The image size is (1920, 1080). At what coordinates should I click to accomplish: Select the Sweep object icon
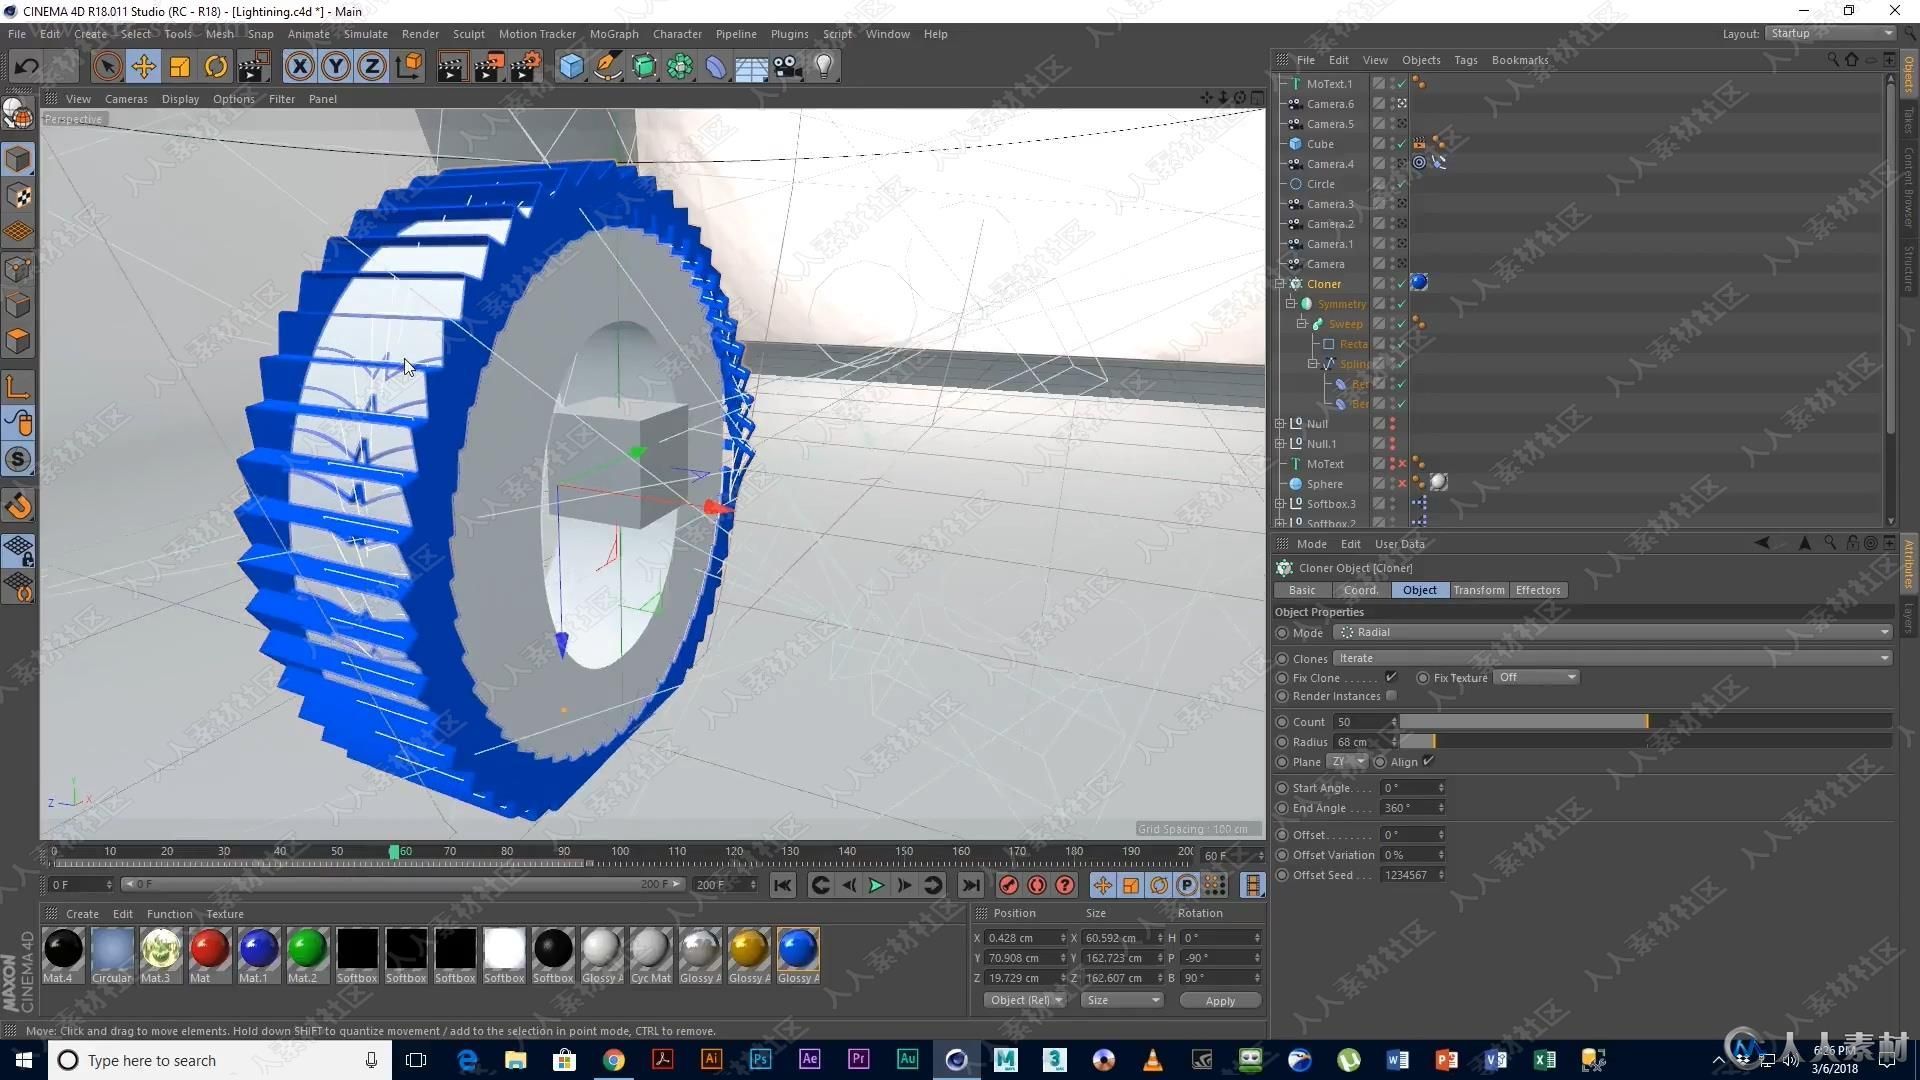coord(1320,323)
